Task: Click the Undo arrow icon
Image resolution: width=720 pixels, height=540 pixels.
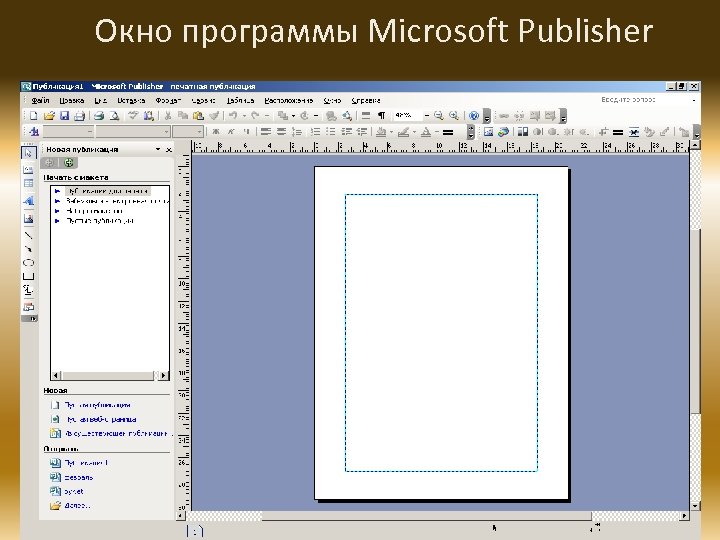Action: pyautogui.click(x=233, y=116)
